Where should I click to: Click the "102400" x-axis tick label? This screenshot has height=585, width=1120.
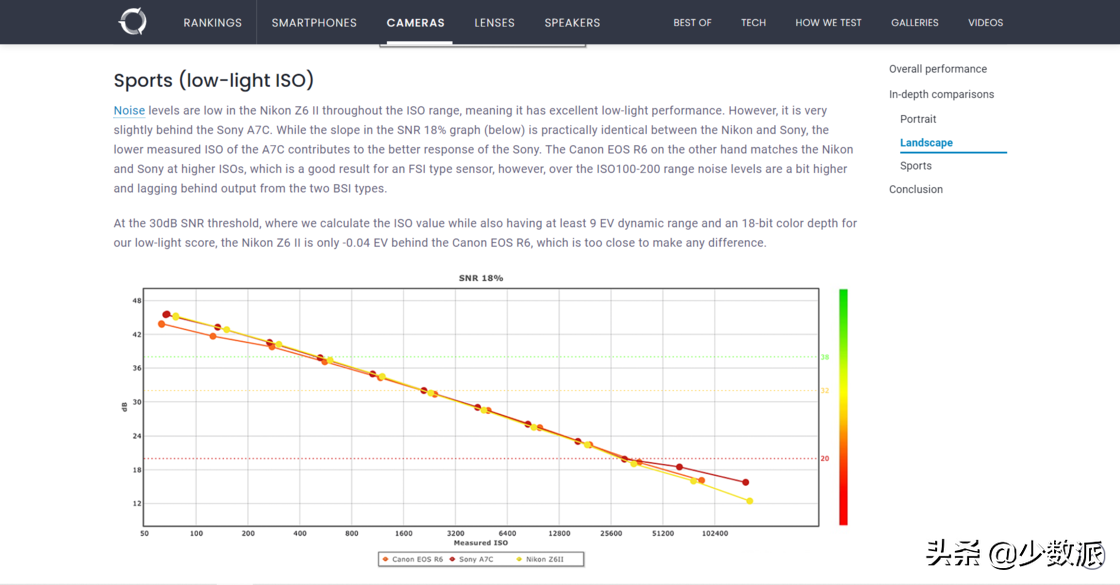click(715, 534)
